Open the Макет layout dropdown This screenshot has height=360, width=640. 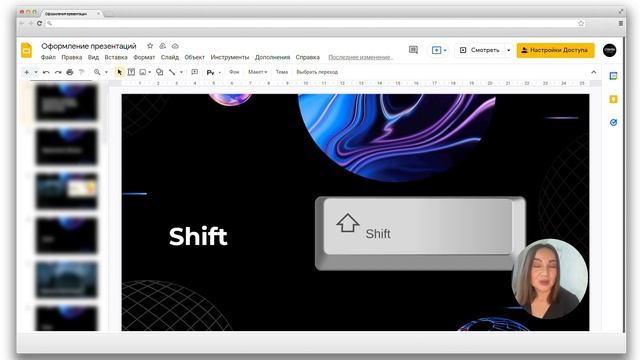click(x=258, y=72)
